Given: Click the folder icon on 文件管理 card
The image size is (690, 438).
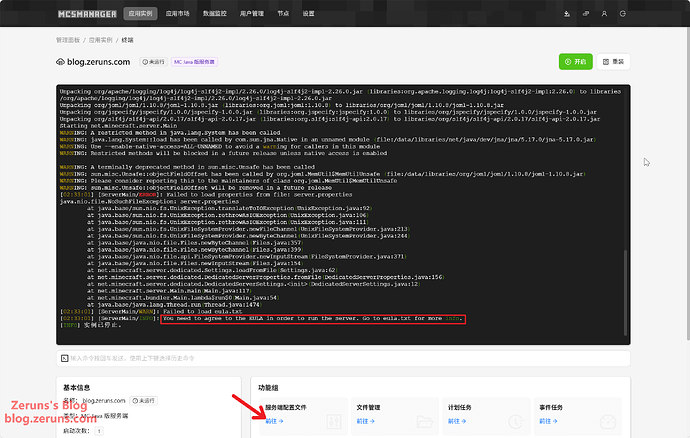Looking at the screenshot, I should tap(425, 422).
